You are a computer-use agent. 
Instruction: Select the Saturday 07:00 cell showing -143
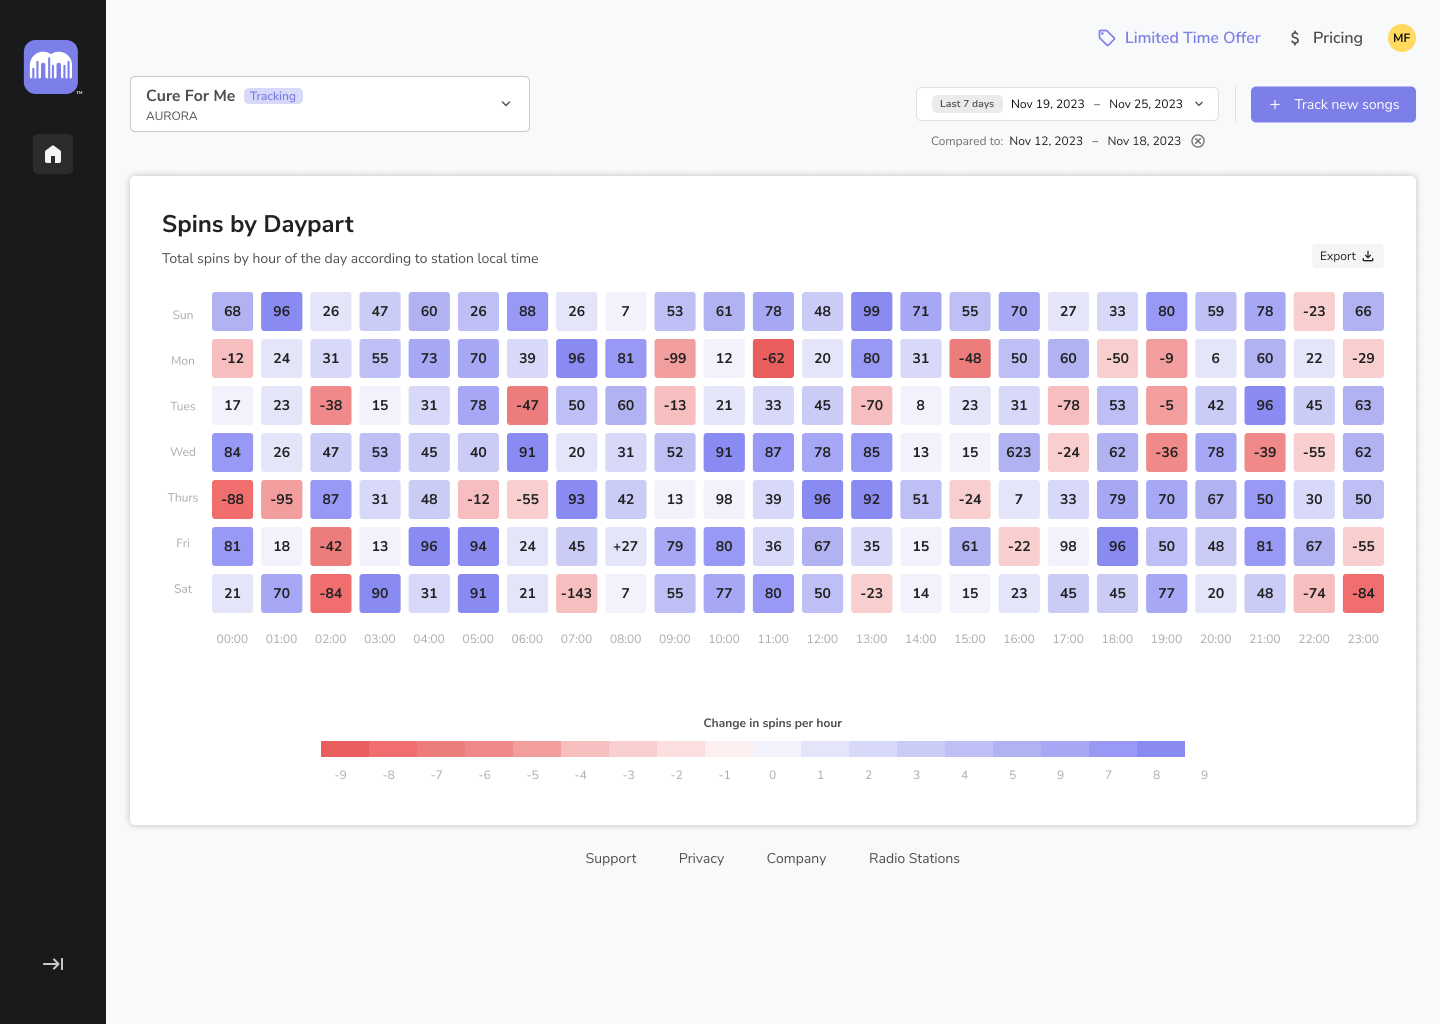click(x=576, y=593)
